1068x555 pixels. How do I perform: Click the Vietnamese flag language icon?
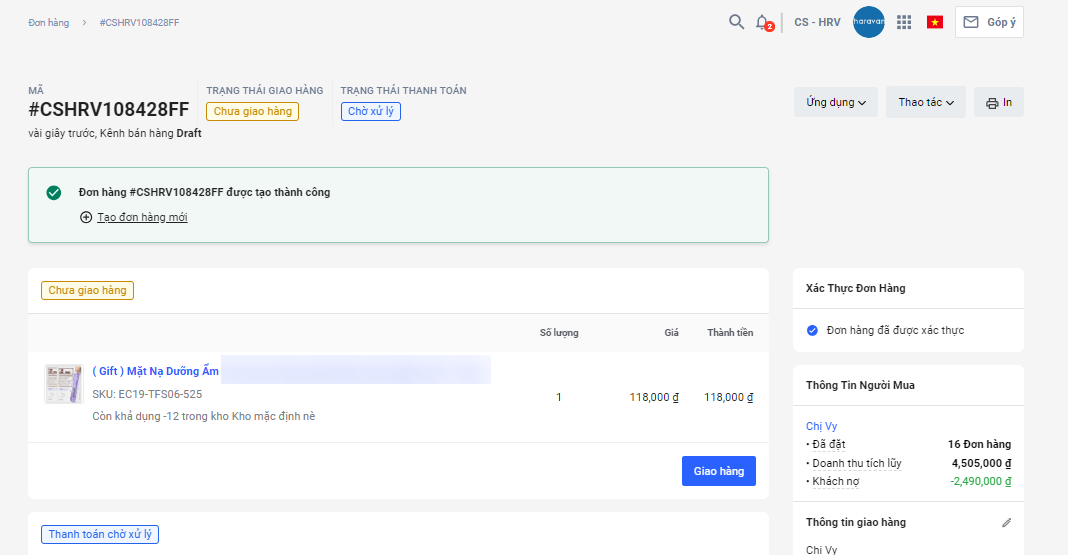[x=935, y=22]
